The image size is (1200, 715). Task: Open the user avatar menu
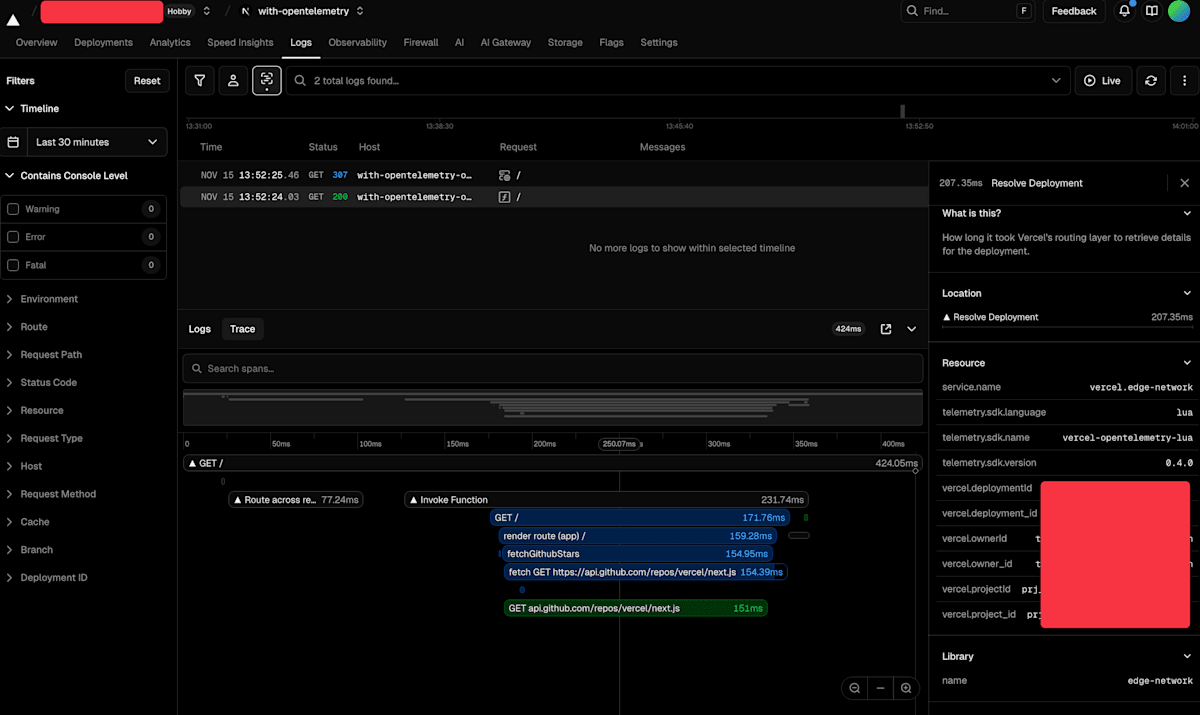pos(1179,11)
